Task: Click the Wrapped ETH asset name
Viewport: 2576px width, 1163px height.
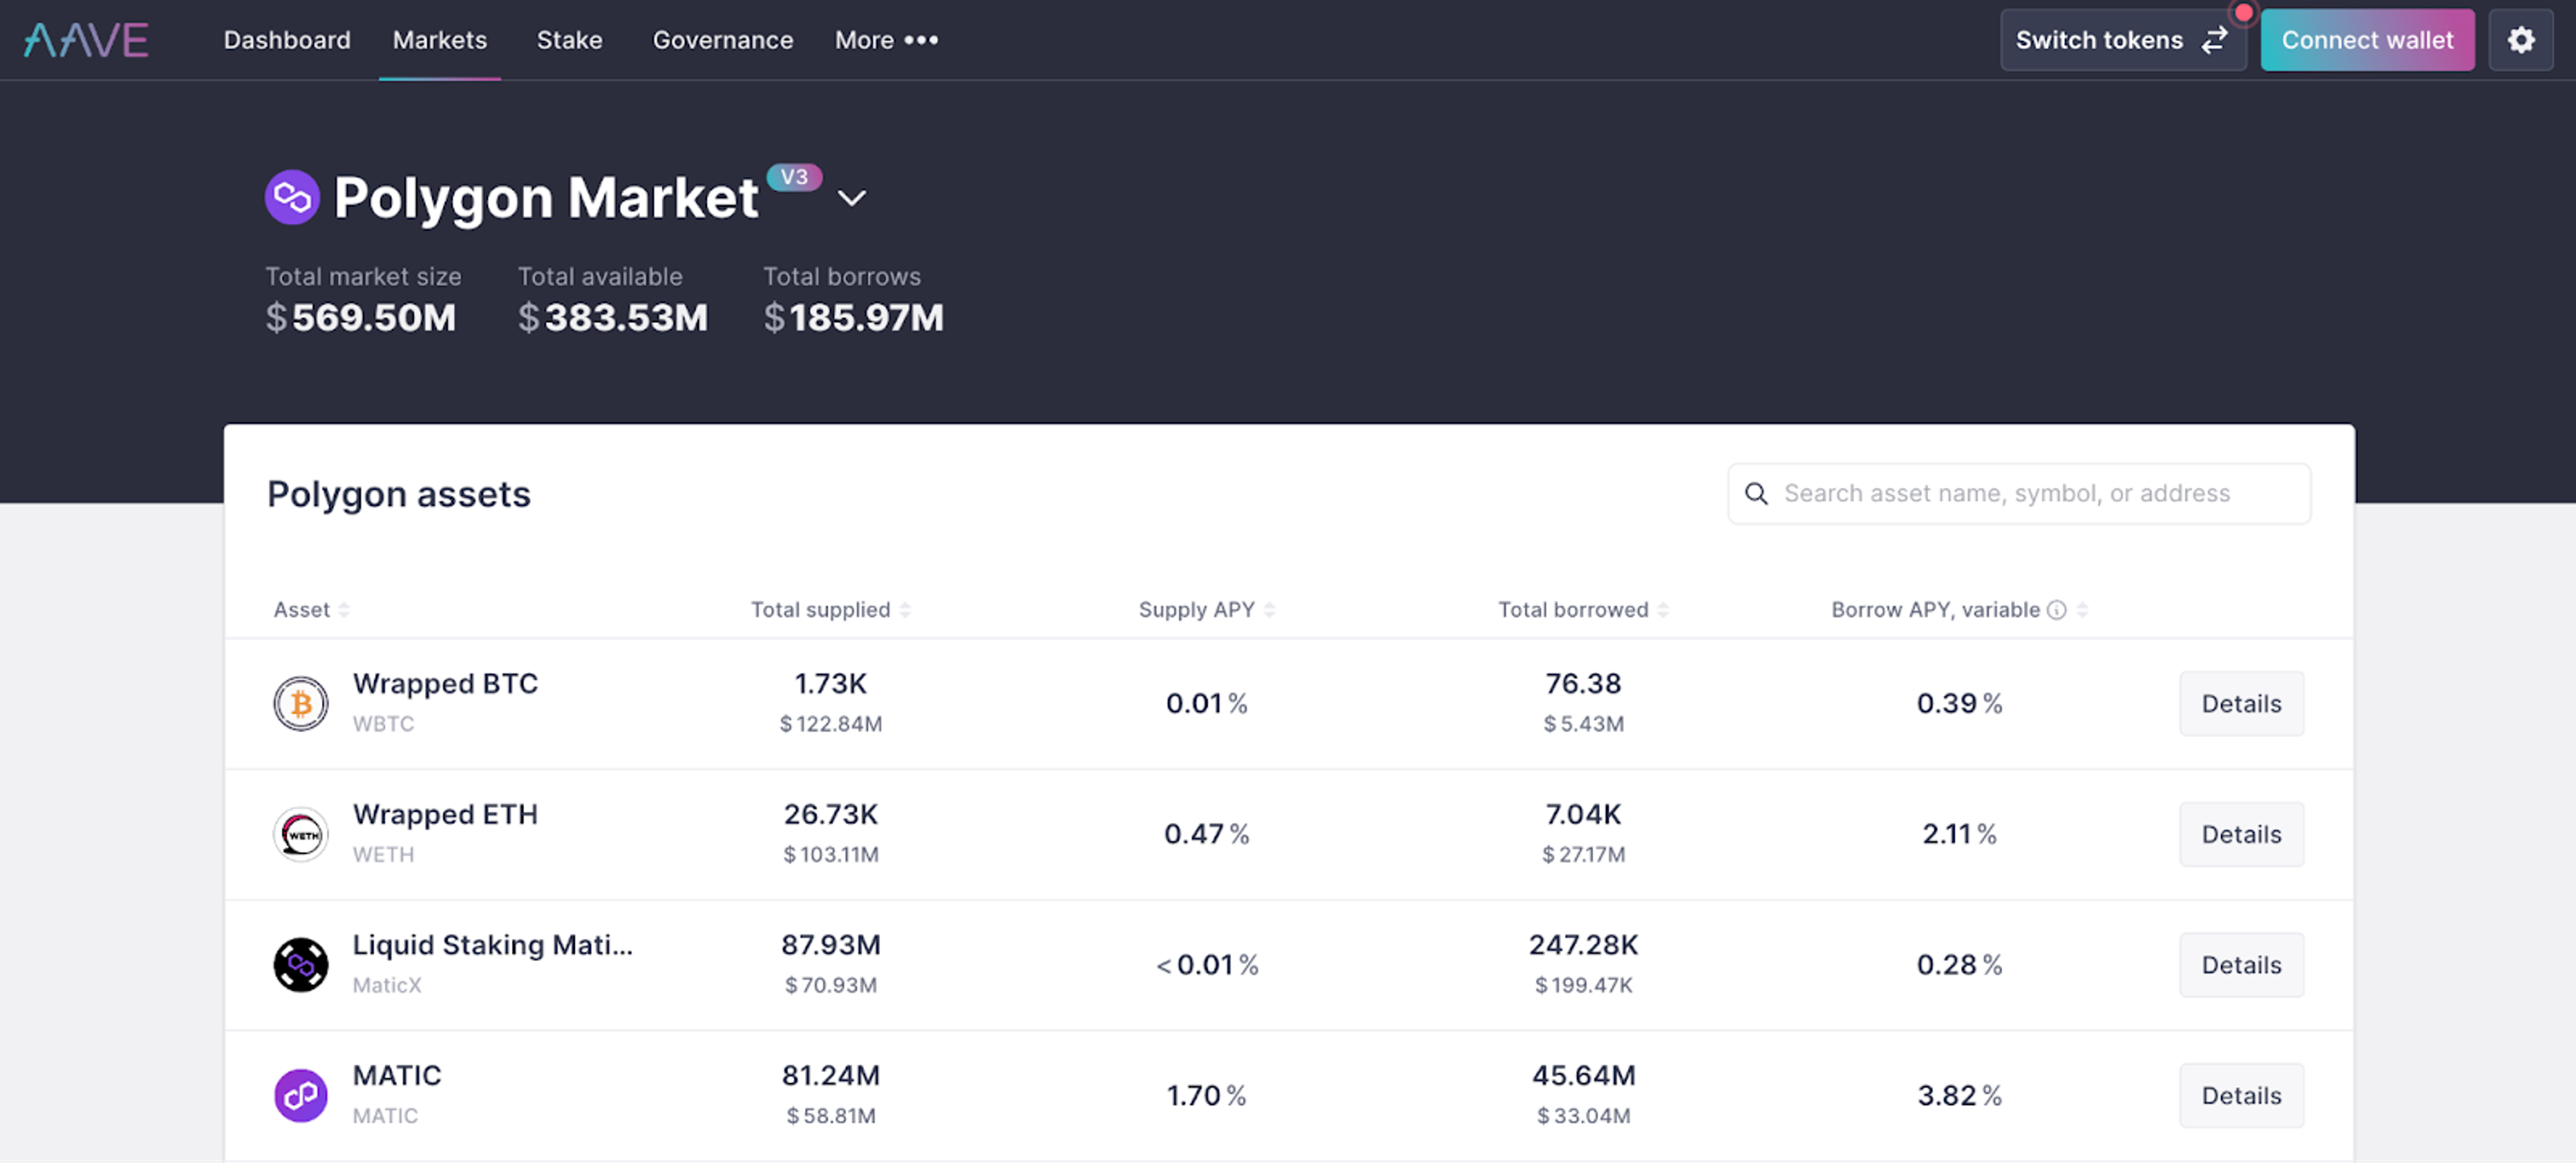Action: (445, 815)
